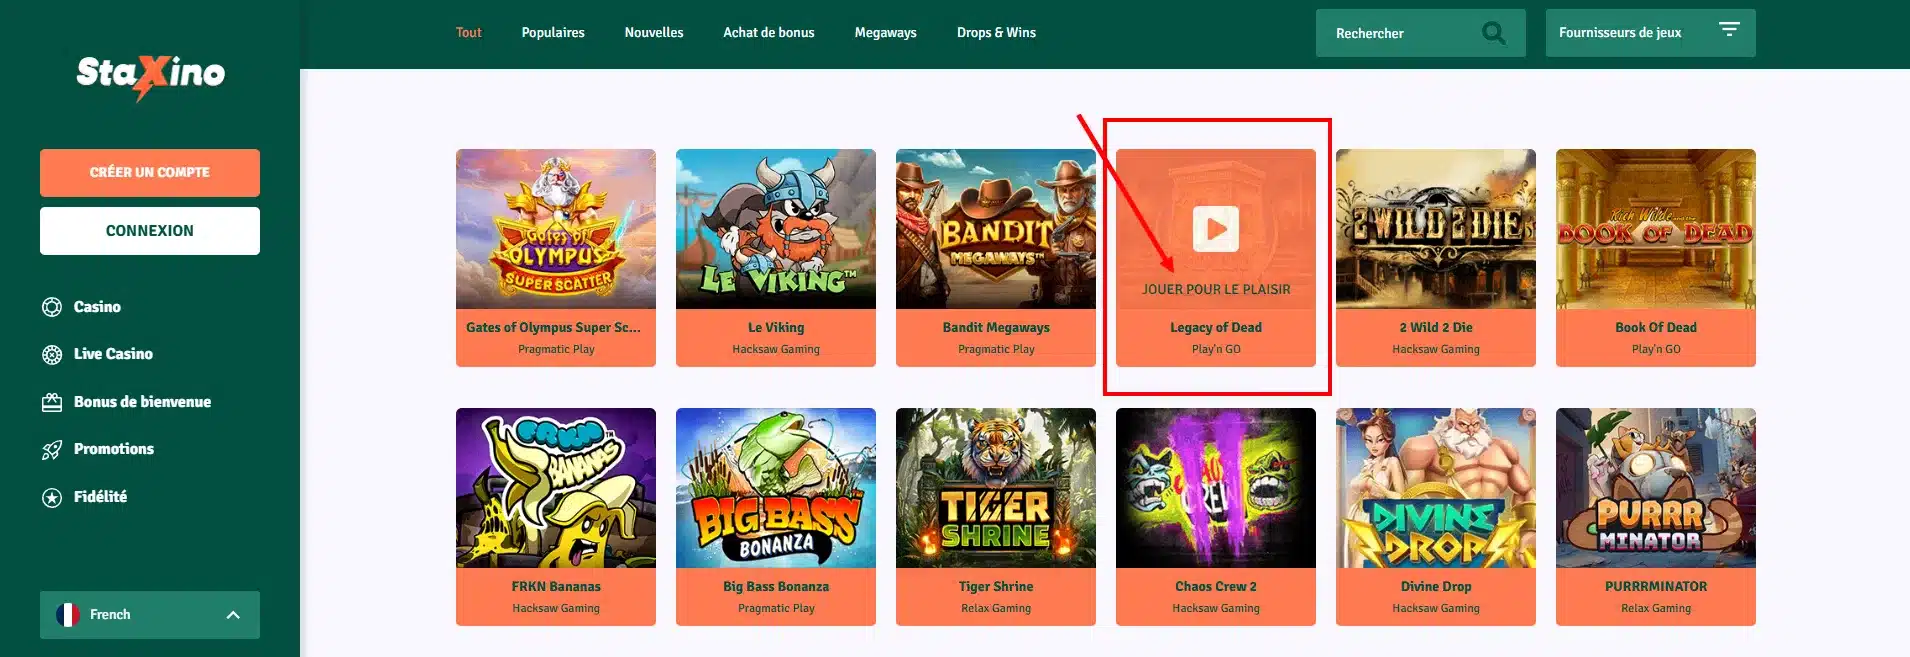Click the French flag icon
This screenshot has height=657, width=1910.
pos(68,615)
